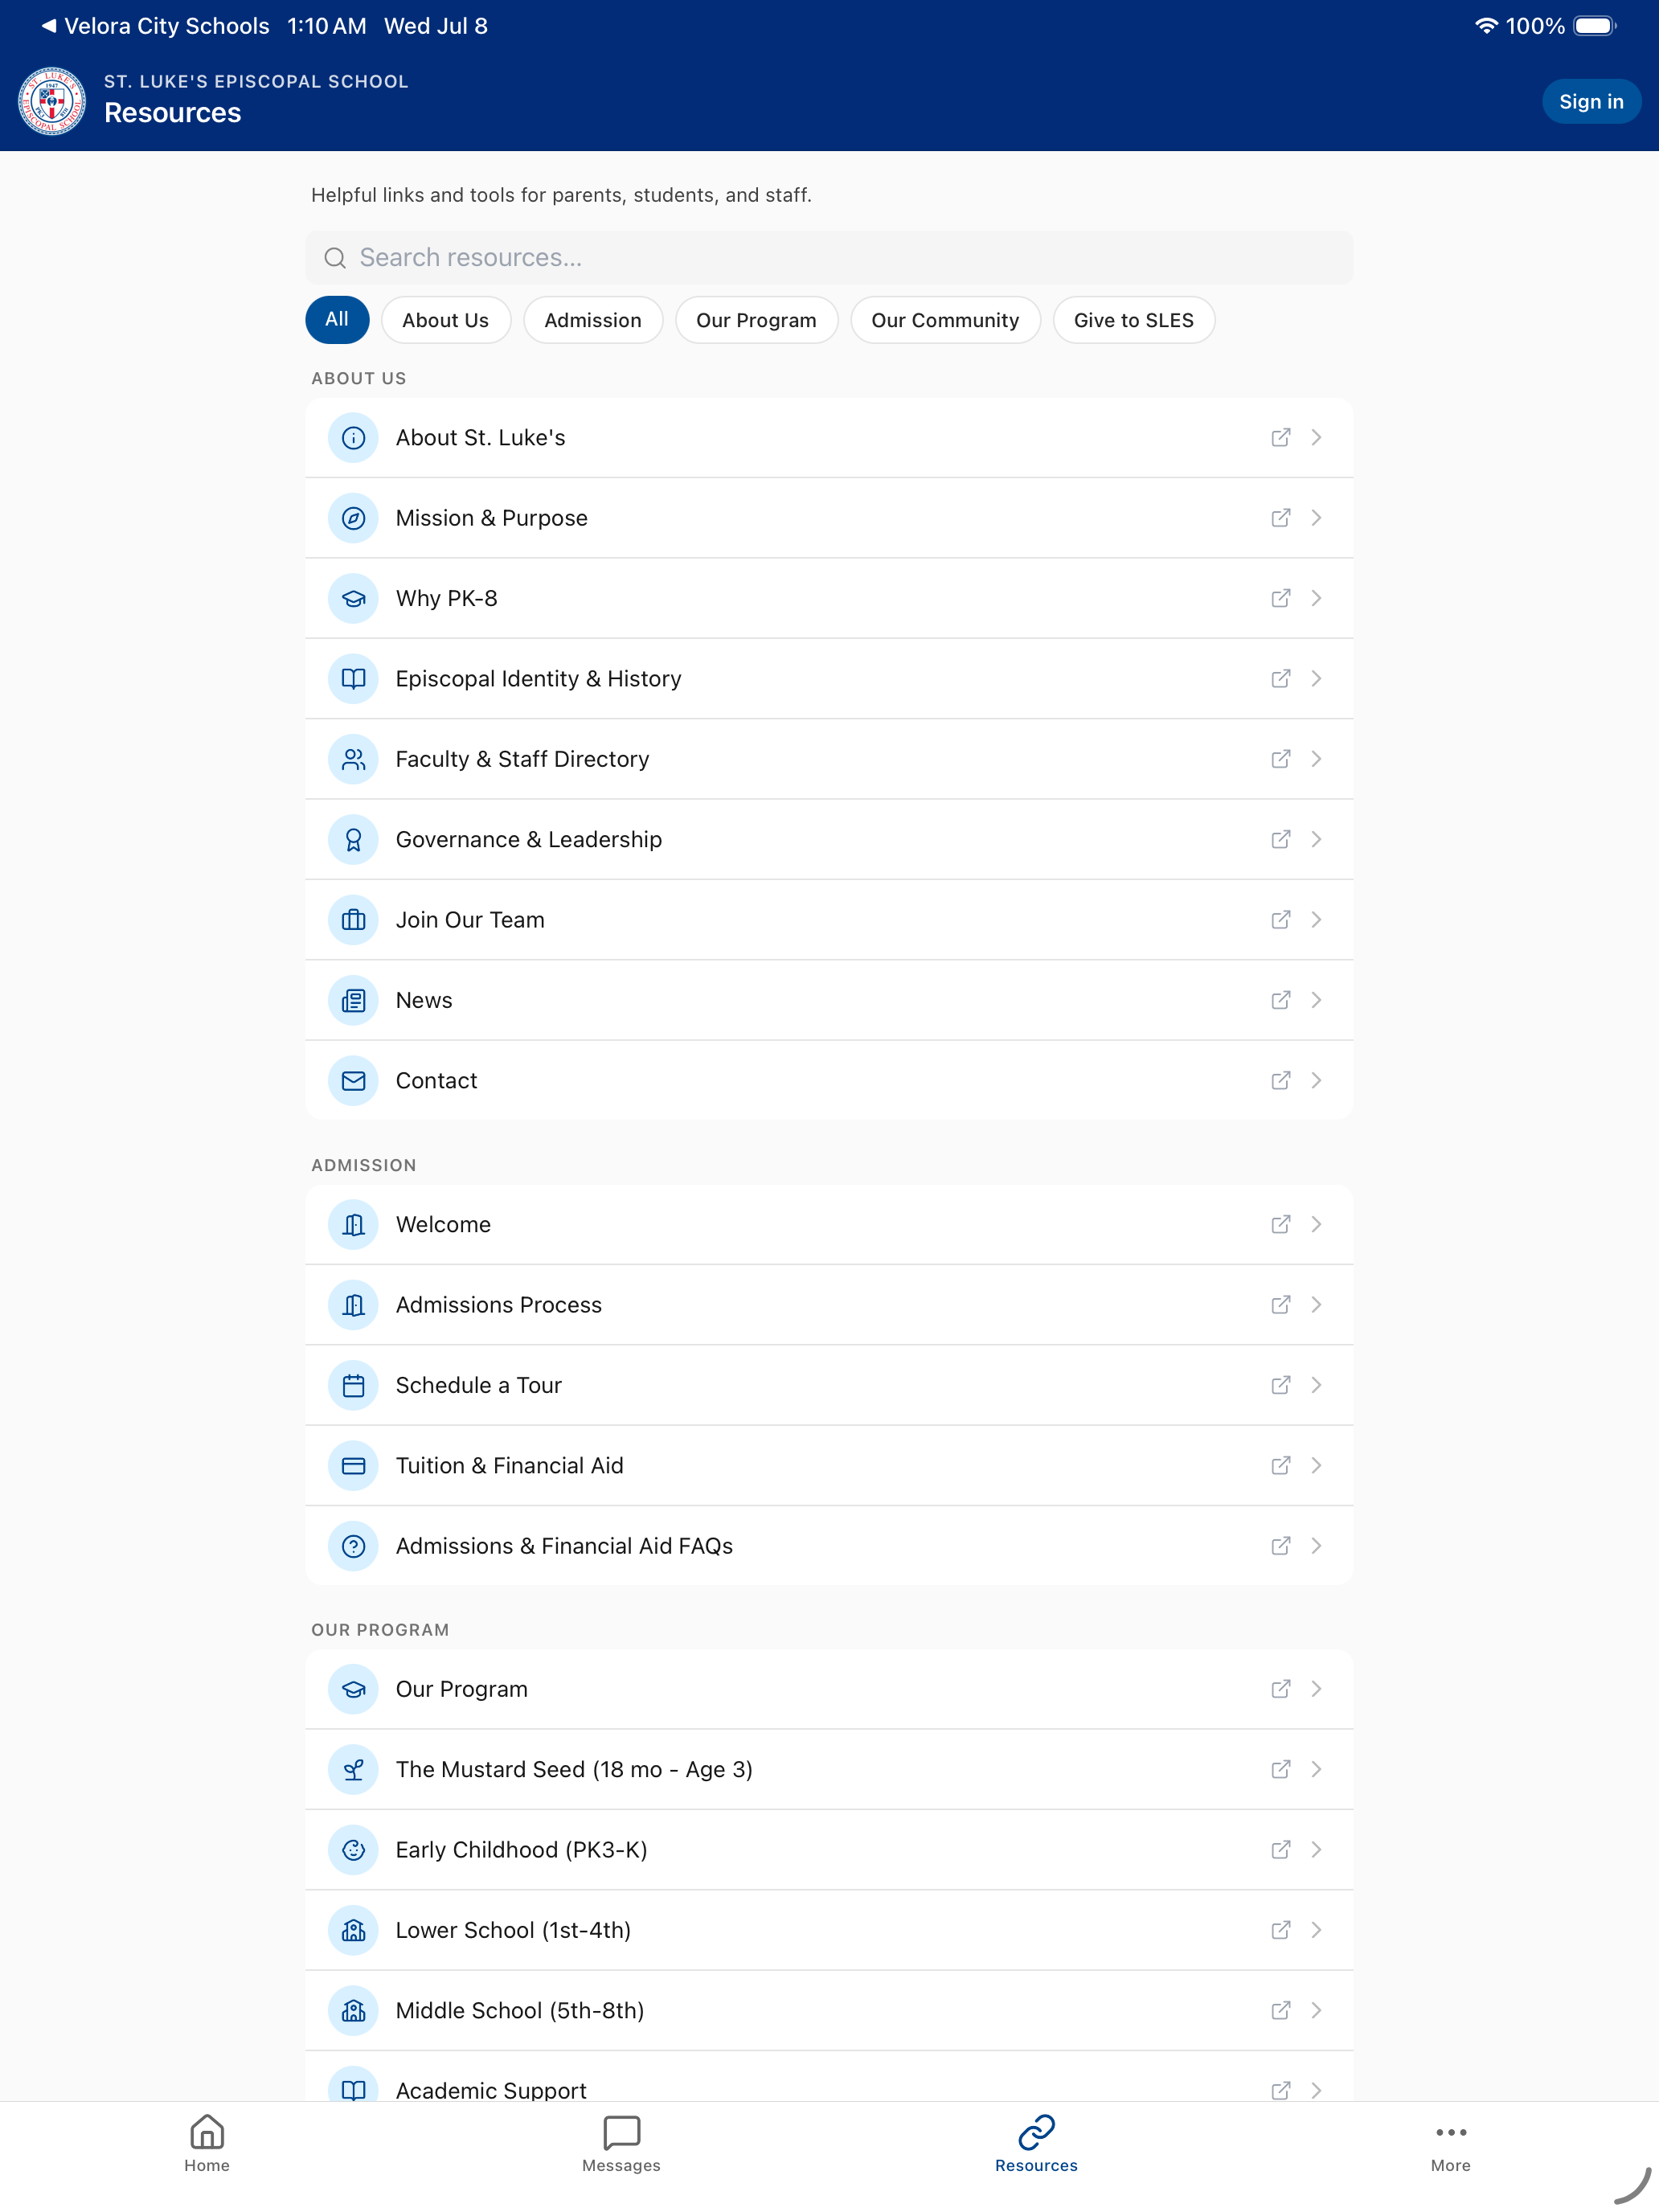Tap the battery indicator in status bar
This screenshot has width=1659, height=2212.
pyautogui.click(x=1595, y=26)
